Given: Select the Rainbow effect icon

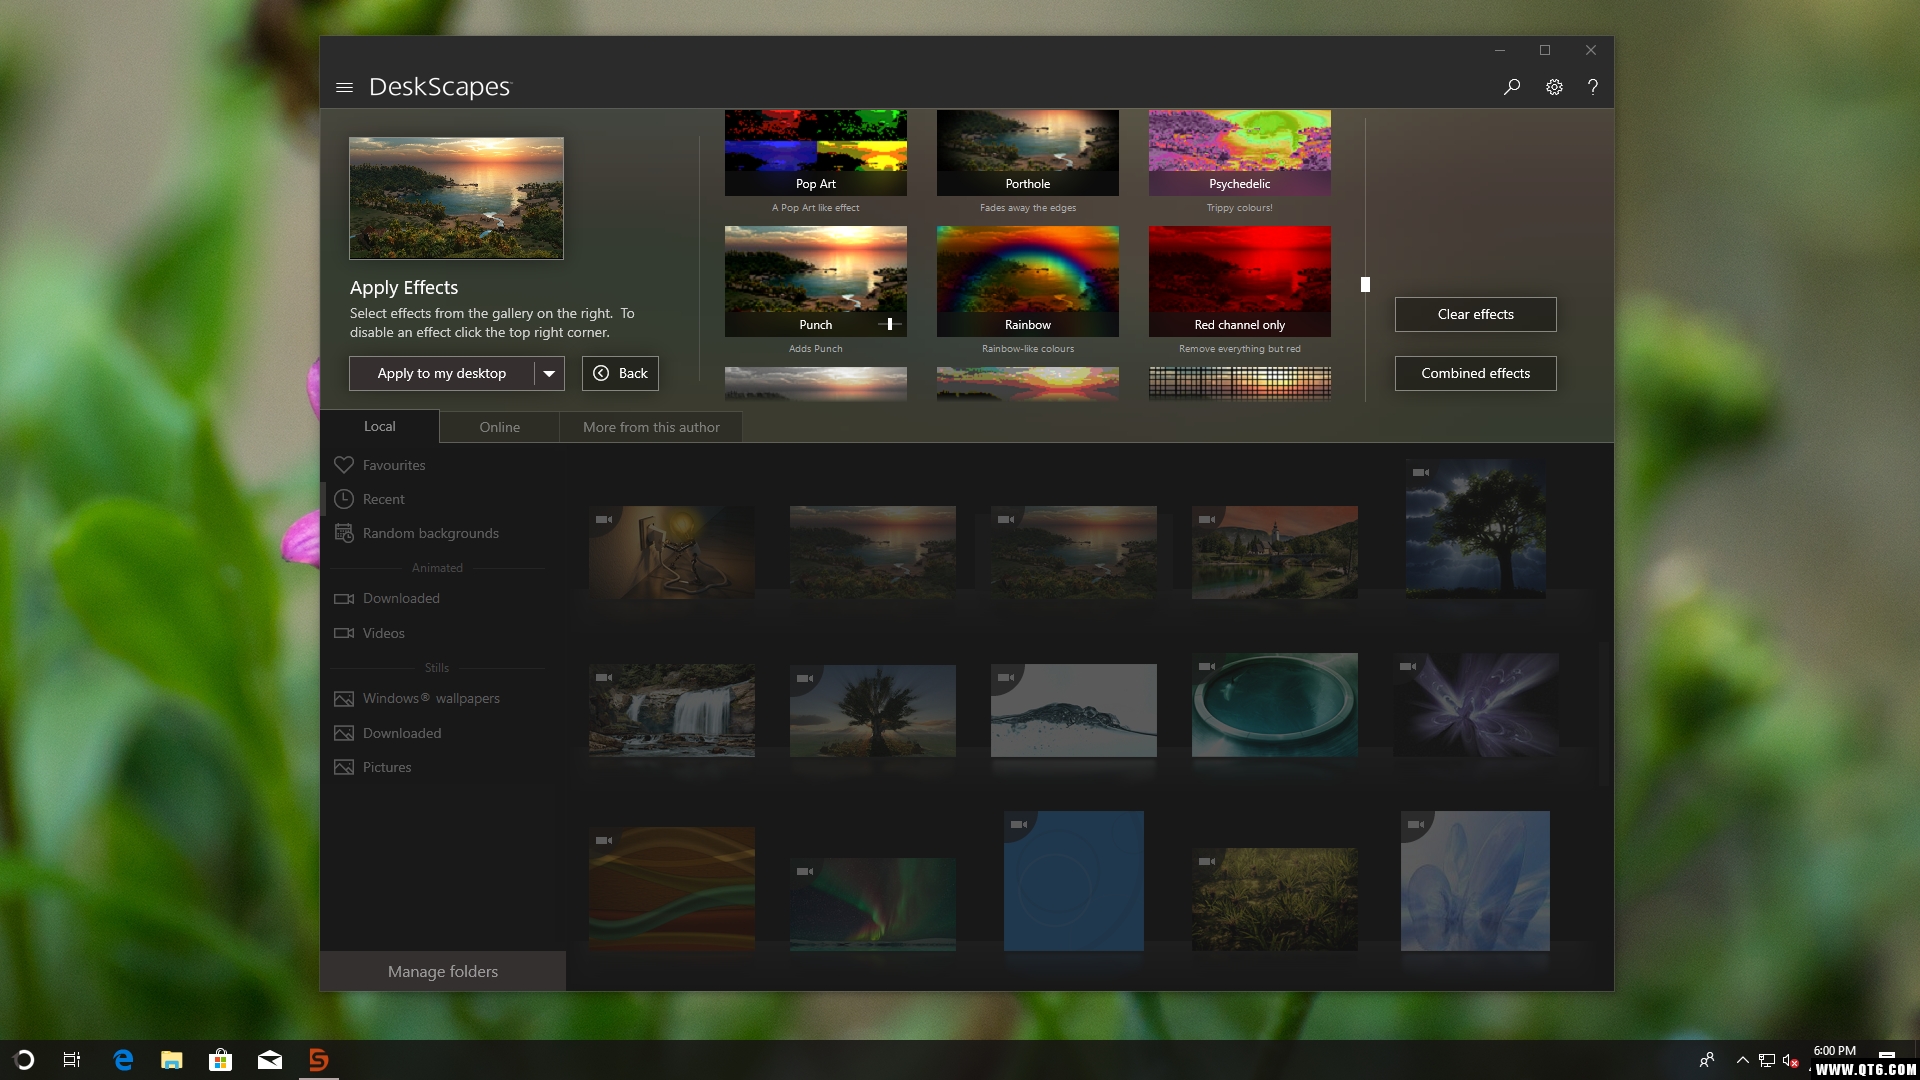Looking at the screenshot, I should tap(1029, 281).
